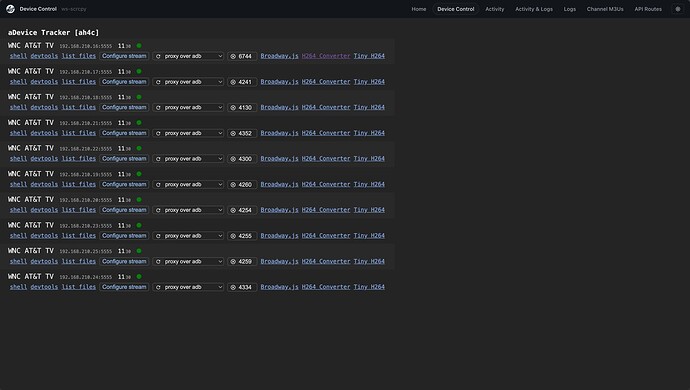Viewport: 690px width, 390px height.
Task: Click the Device Control logo icon
Action: [11, 9]
